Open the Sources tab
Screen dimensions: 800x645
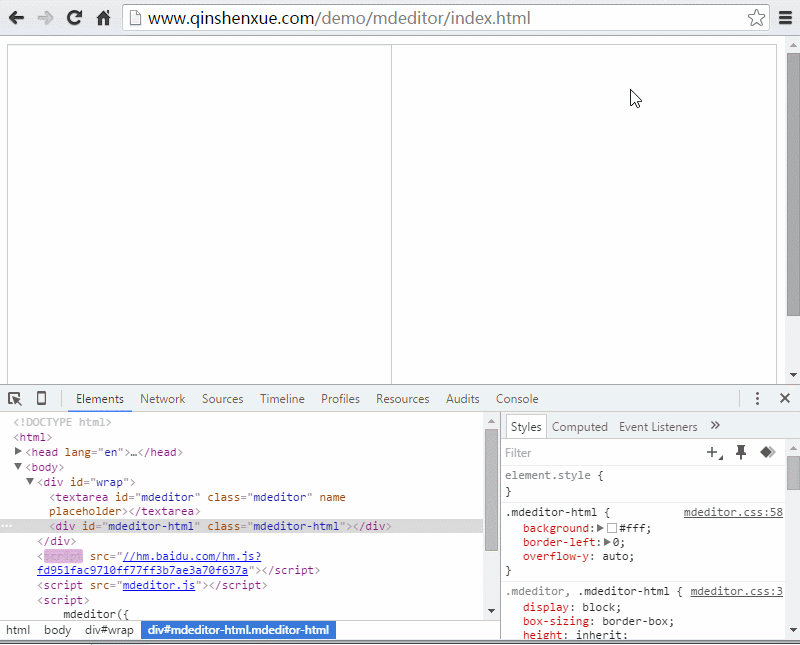click(x=222, y=399)
